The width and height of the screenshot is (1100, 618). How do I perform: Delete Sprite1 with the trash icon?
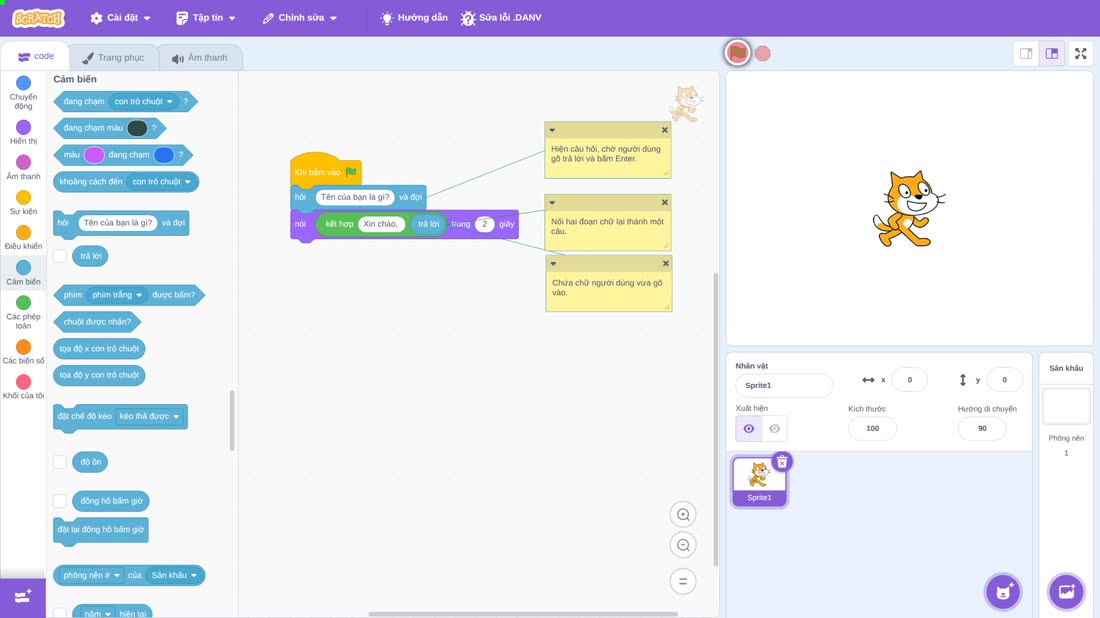pyautogui.click(x=782, y=462)
